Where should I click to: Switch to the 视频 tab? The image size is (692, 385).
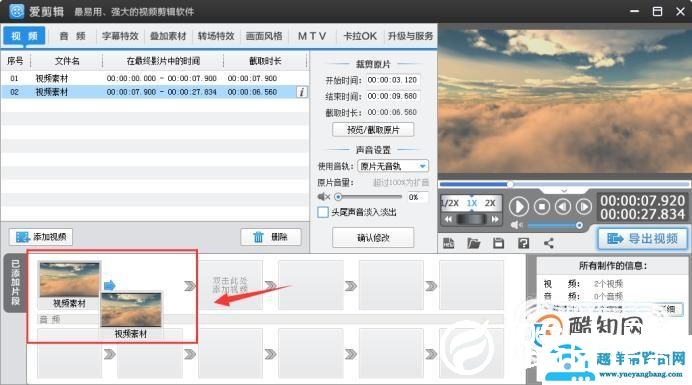[x=24, y=36]
